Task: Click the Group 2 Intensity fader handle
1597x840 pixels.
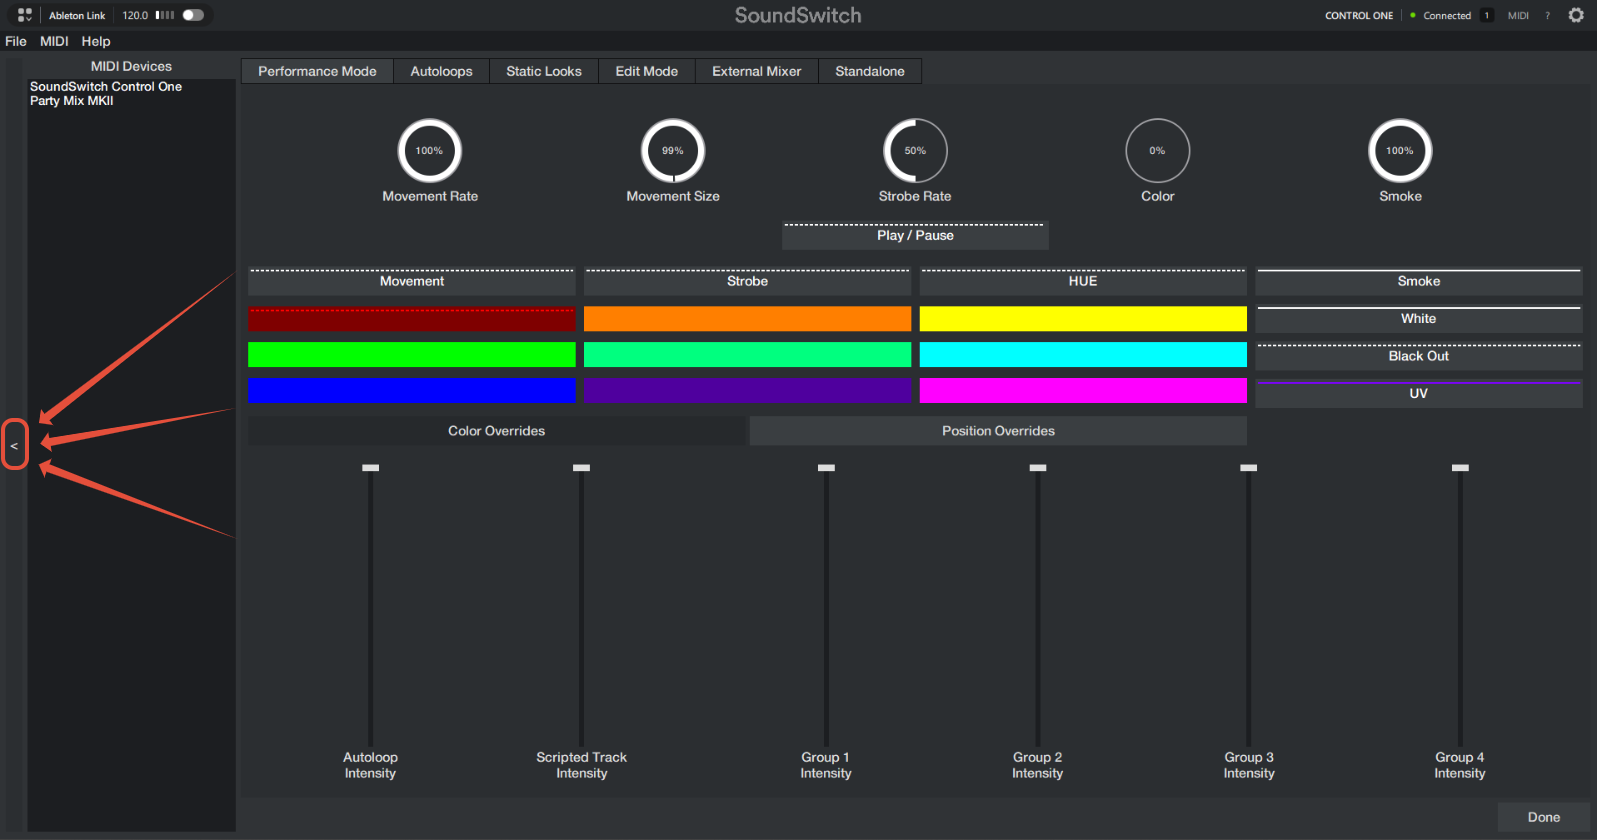Action: pyautogui.click(x=1038, y=468)
